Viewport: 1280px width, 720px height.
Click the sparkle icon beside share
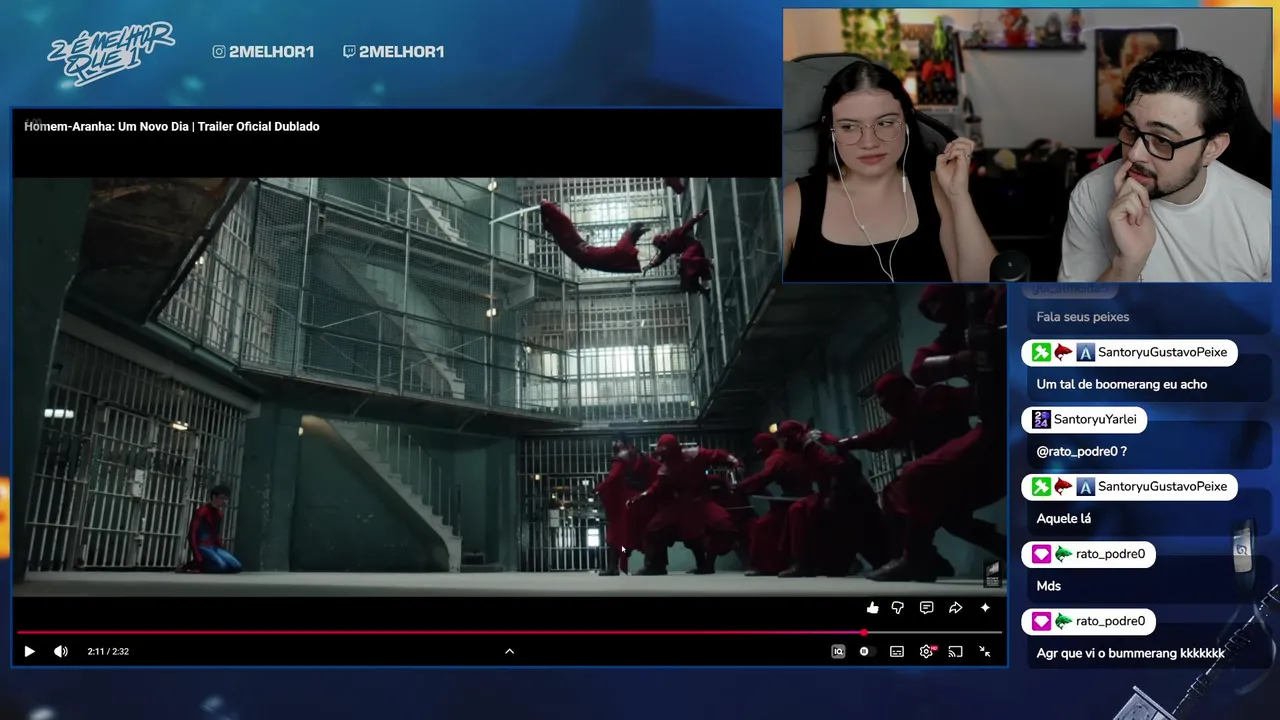(985, 607)
